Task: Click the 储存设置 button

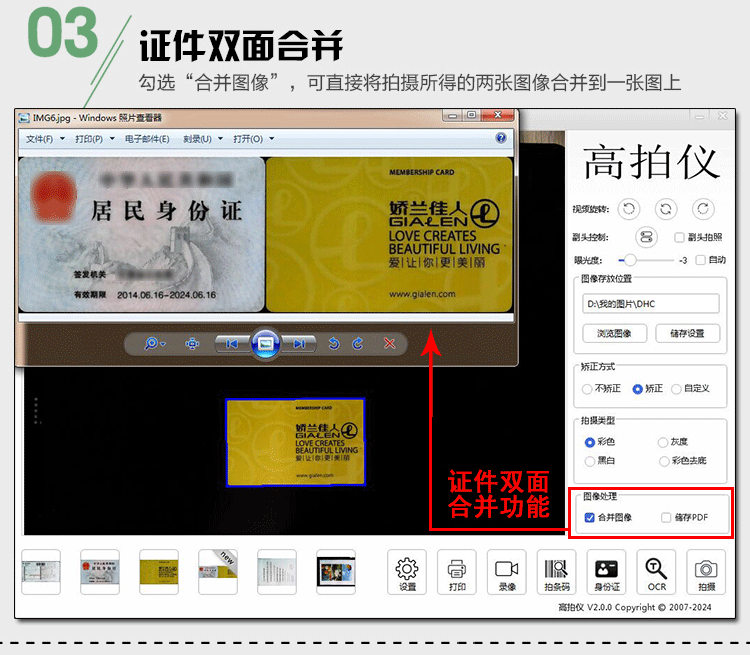Action: (x=687, y=333)
